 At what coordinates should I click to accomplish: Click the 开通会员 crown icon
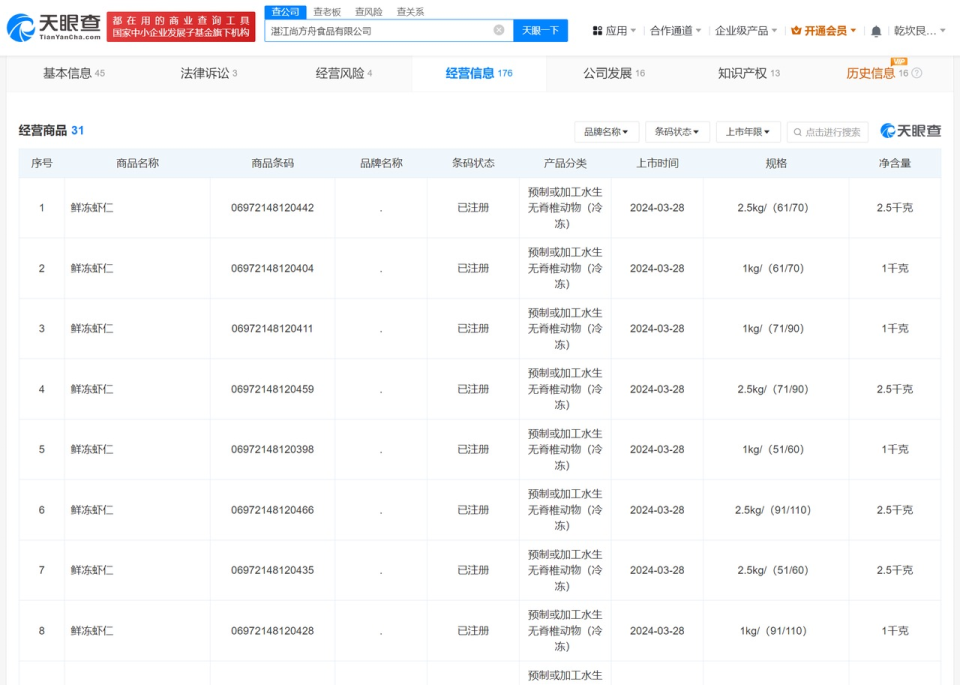796,31
